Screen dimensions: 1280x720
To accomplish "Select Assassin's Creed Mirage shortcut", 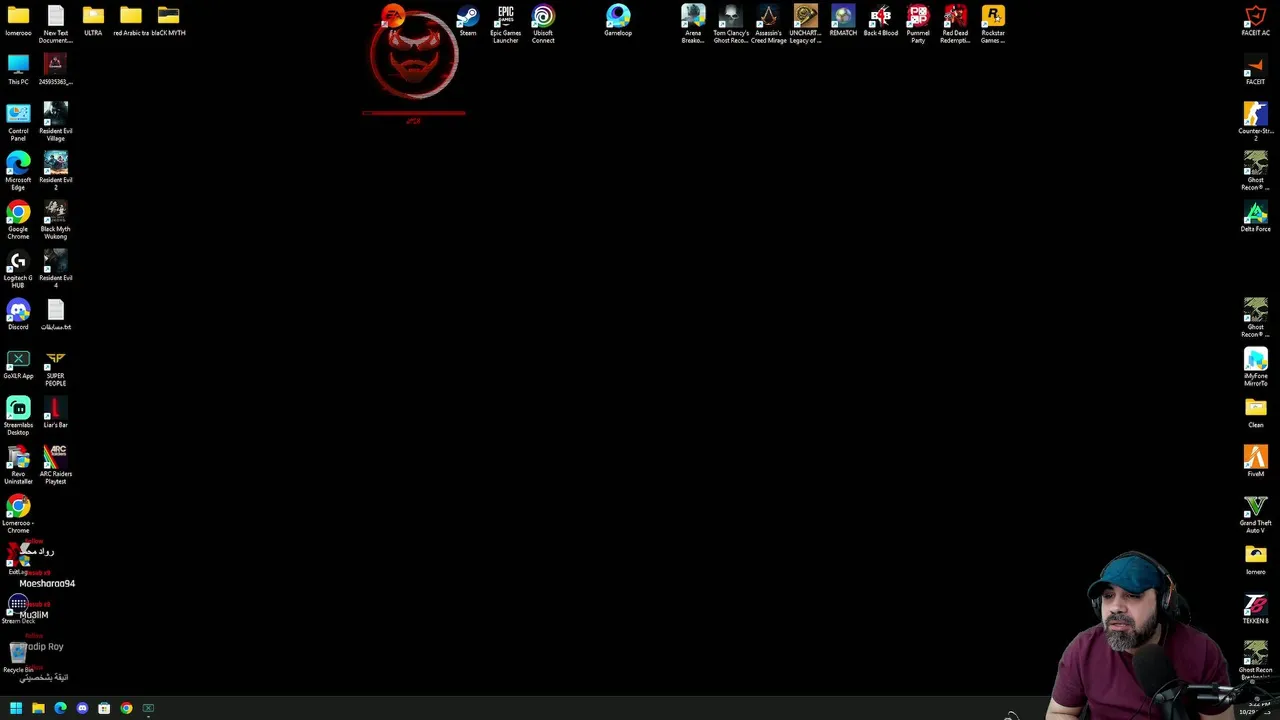I will tap(768, 24).
